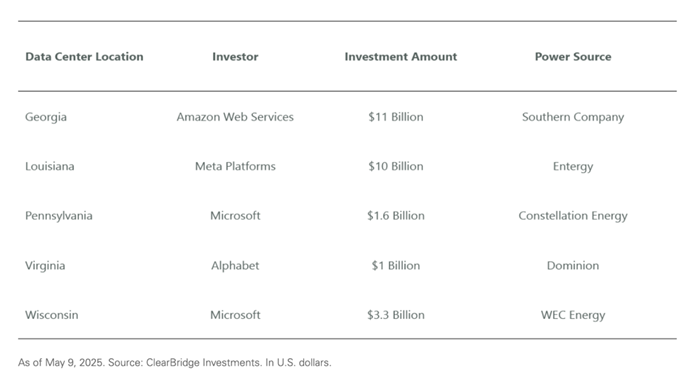
Task: Select the Wisconsin location cell
Action: pyautogui.click(x=52, y=315)
